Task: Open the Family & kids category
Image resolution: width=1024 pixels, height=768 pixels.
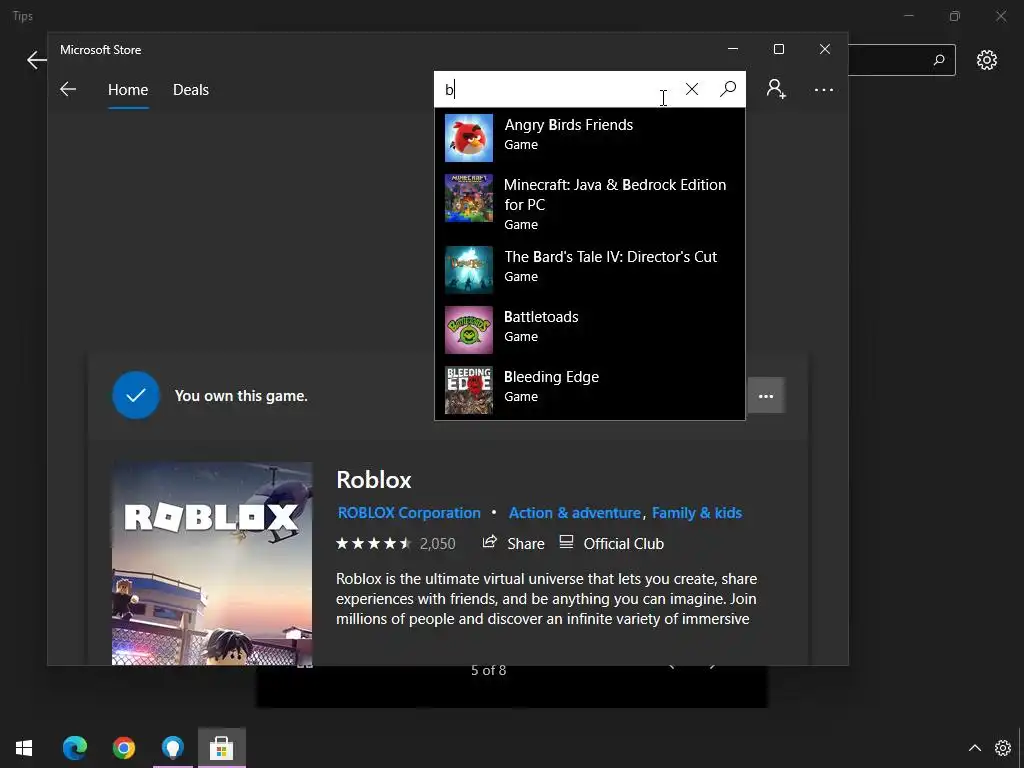Action: tap(697, 513)
